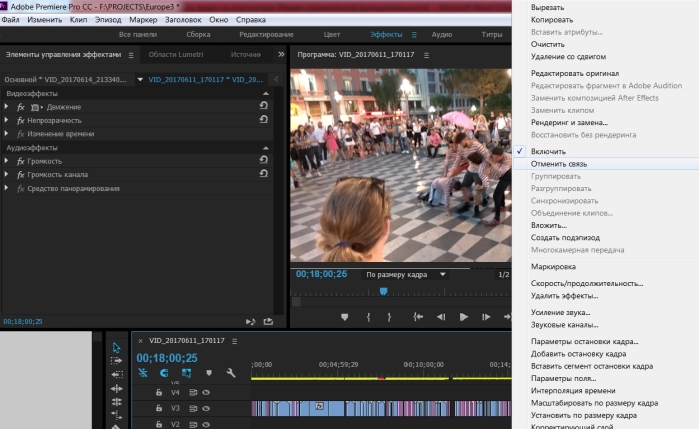Toggle V4 sync lock

click(193, 392)
